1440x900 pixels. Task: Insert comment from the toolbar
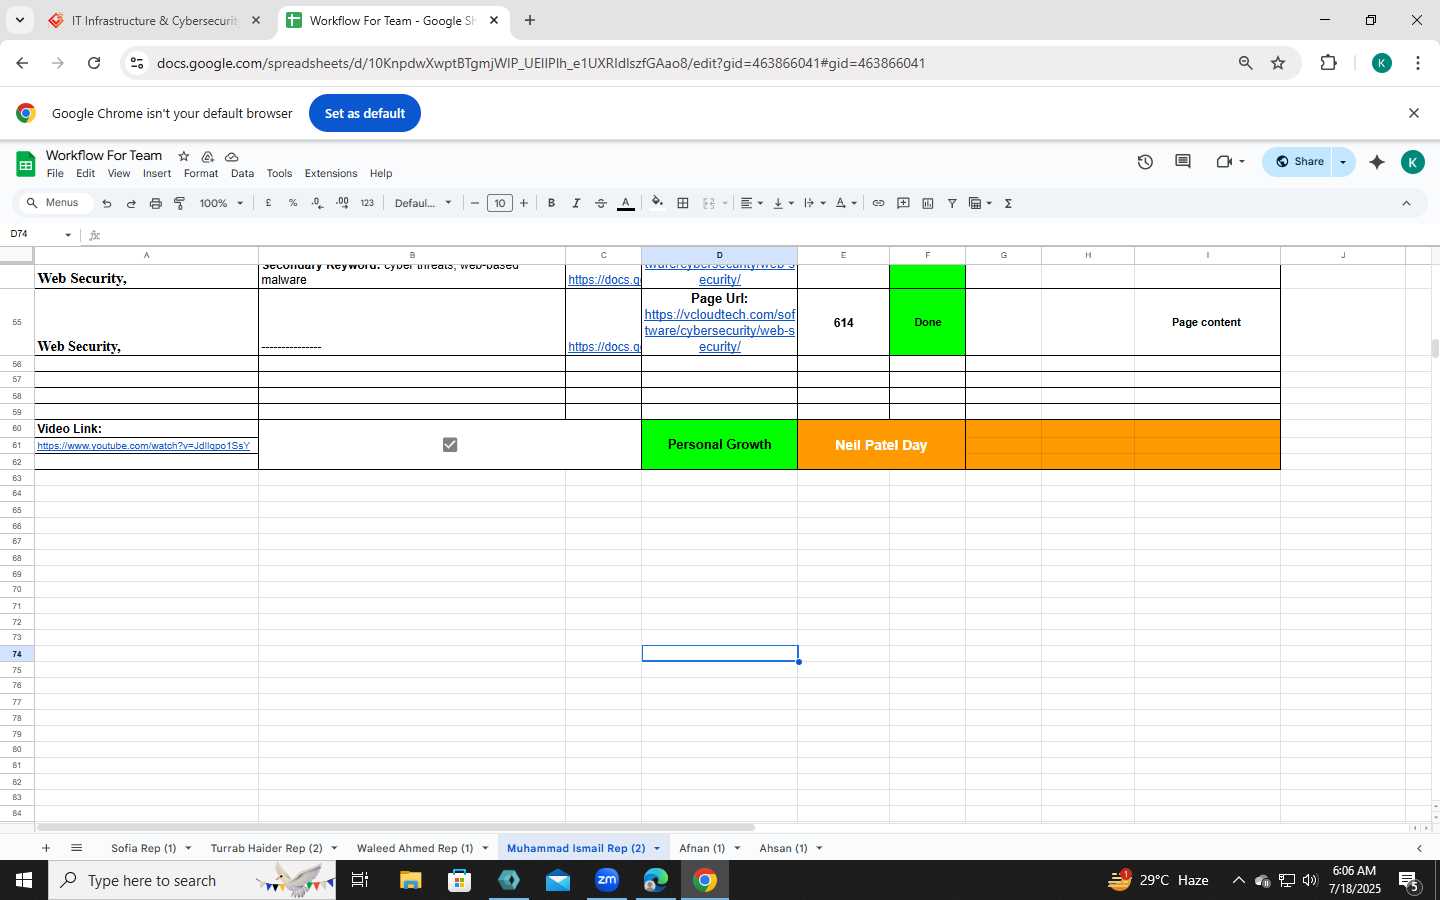[903, 203]
